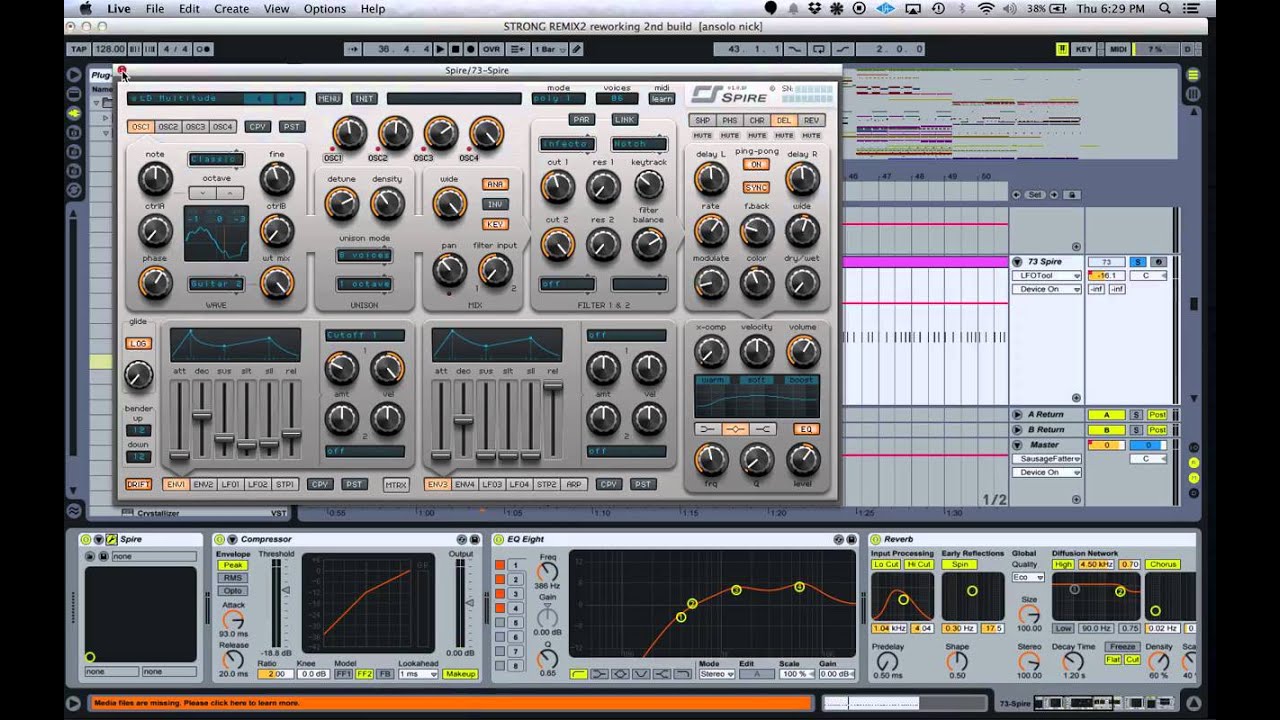Toggle the KEY map mode switch
This screenshot has width=1280, height=720.
point(1084,49)
